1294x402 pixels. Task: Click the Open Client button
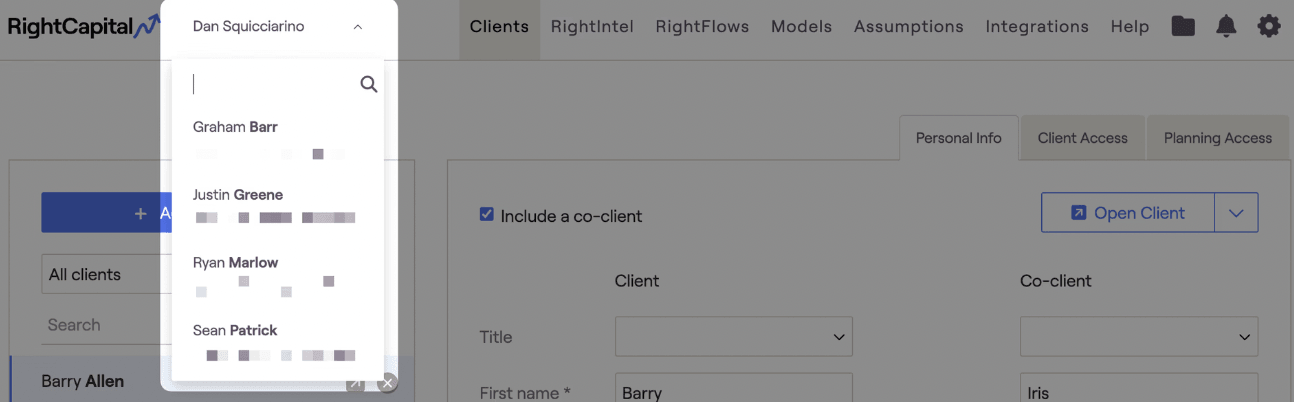pos(1128,213)
